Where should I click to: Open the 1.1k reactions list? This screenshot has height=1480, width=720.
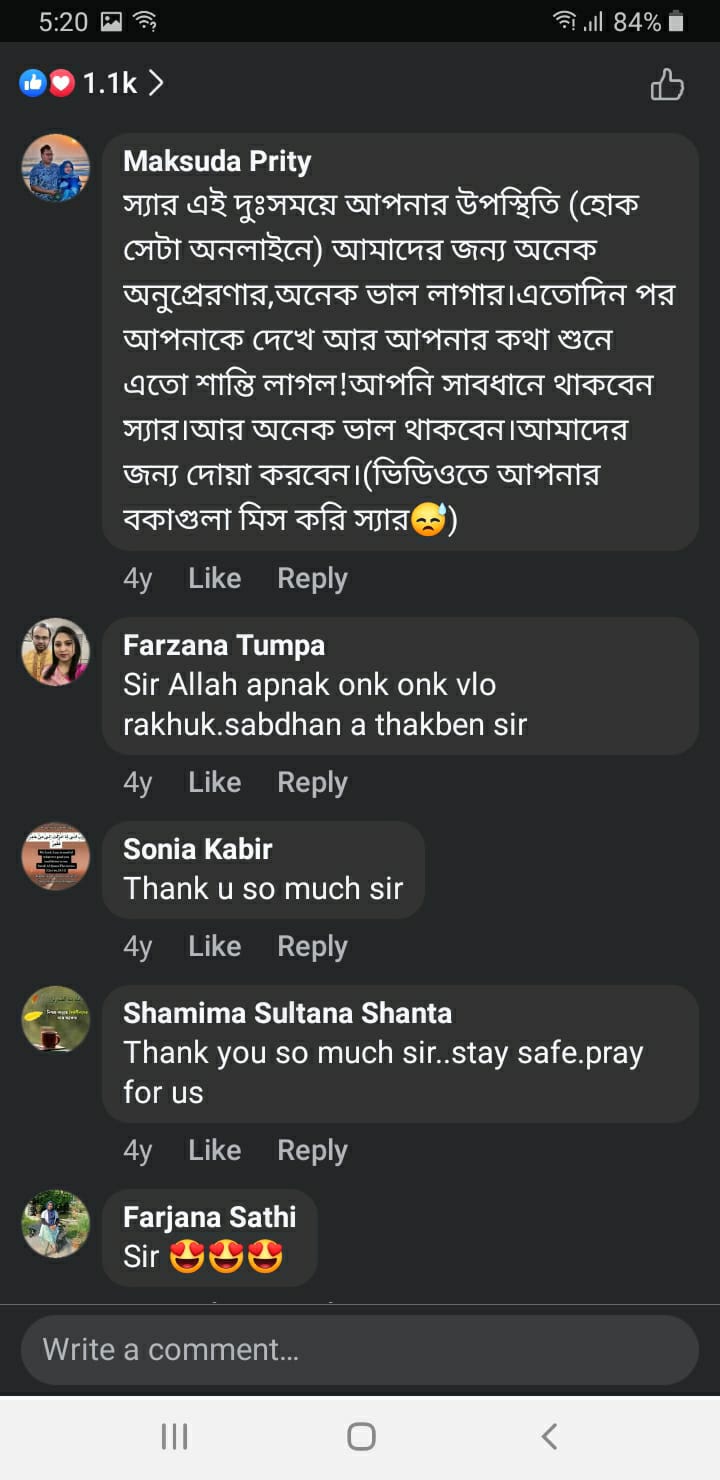(92, 84)
